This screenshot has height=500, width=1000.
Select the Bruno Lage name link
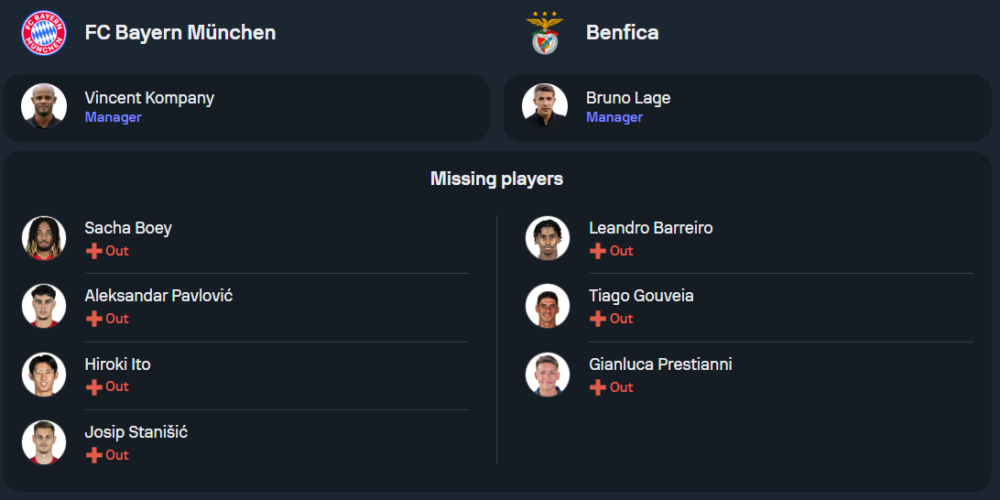(628, 98)
